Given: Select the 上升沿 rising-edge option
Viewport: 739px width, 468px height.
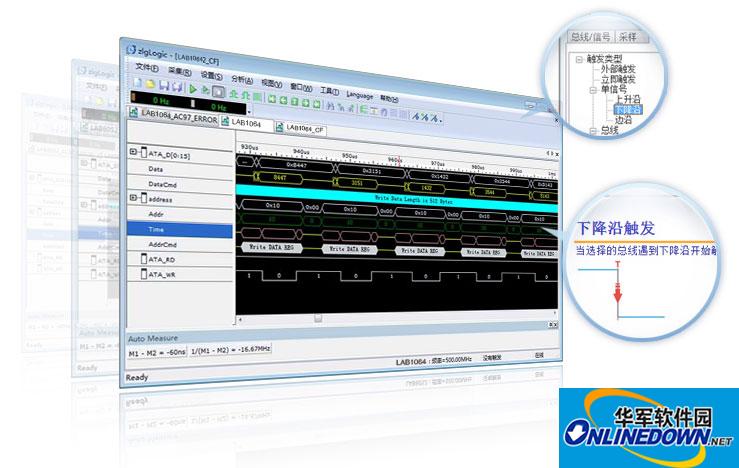Looking at the screenshot, I should [x=628, y=99].
